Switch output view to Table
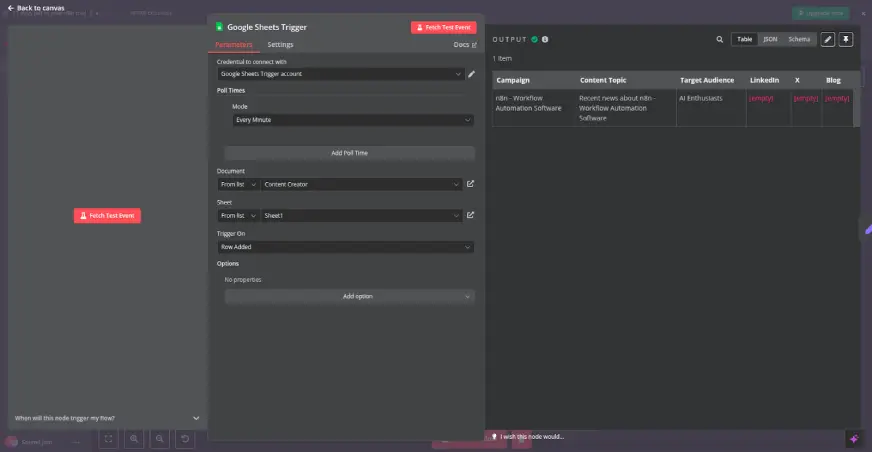Image resolution: width=872 pixels, height=452 pixels. pyautogui.click(x=745, y=40)
